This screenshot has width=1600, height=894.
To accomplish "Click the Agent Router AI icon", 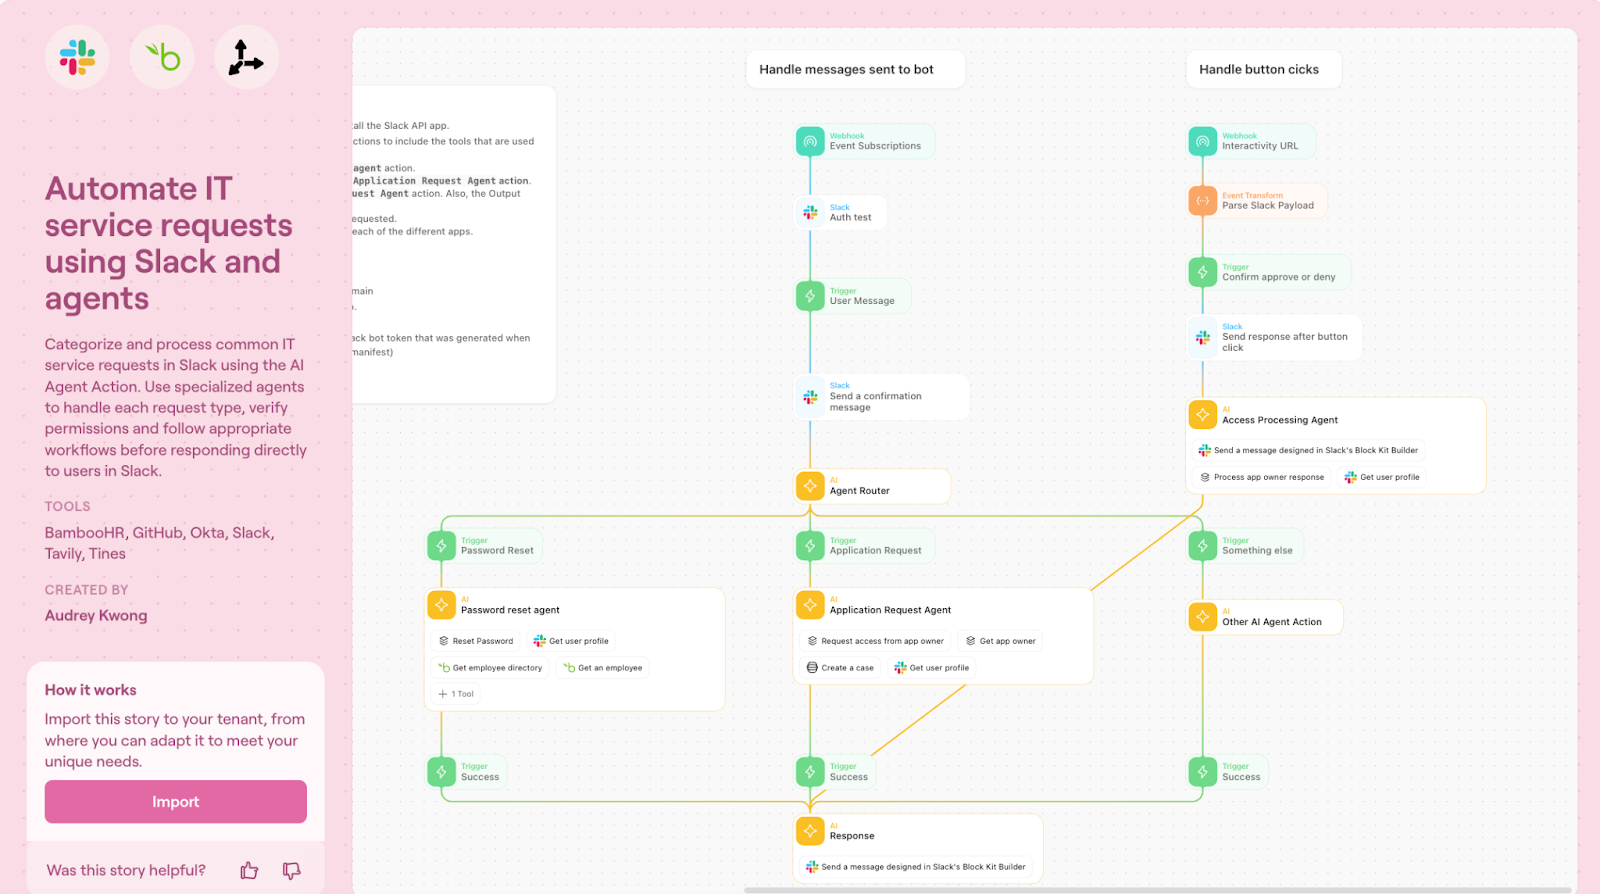I will pos(810,486).
